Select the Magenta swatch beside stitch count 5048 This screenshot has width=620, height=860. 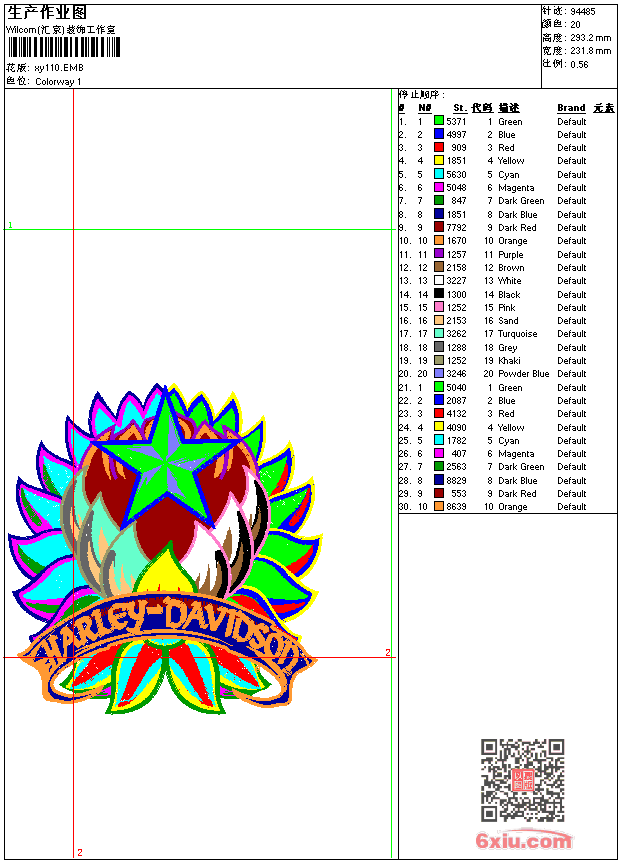point(439,187)
